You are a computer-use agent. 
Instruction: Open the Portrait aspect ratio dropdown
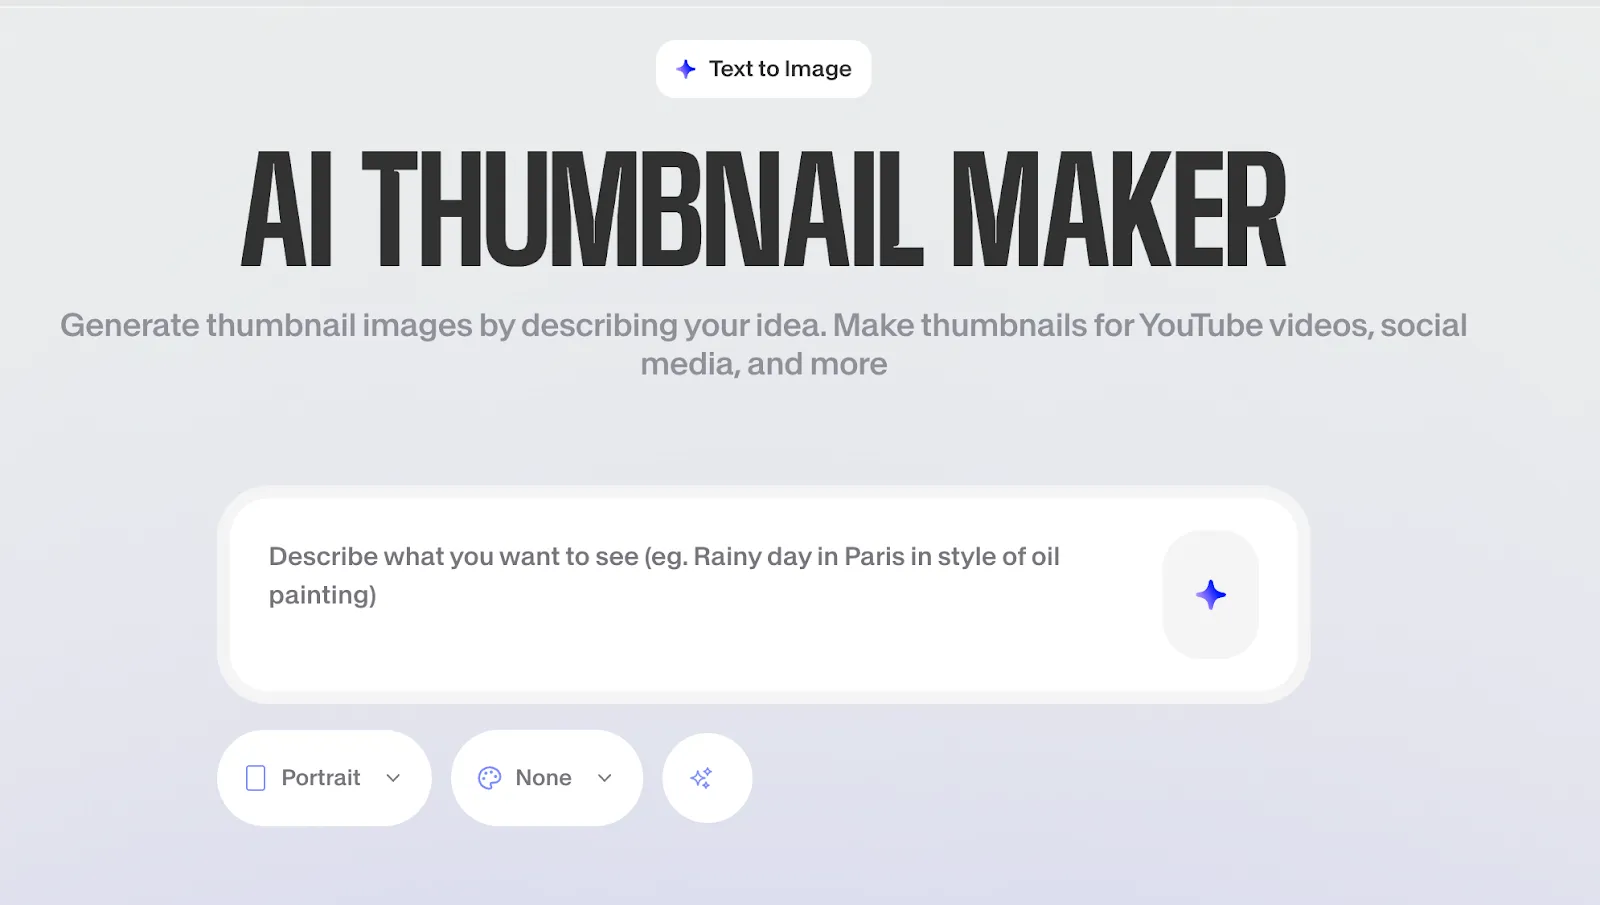click(x=324, y=778)
